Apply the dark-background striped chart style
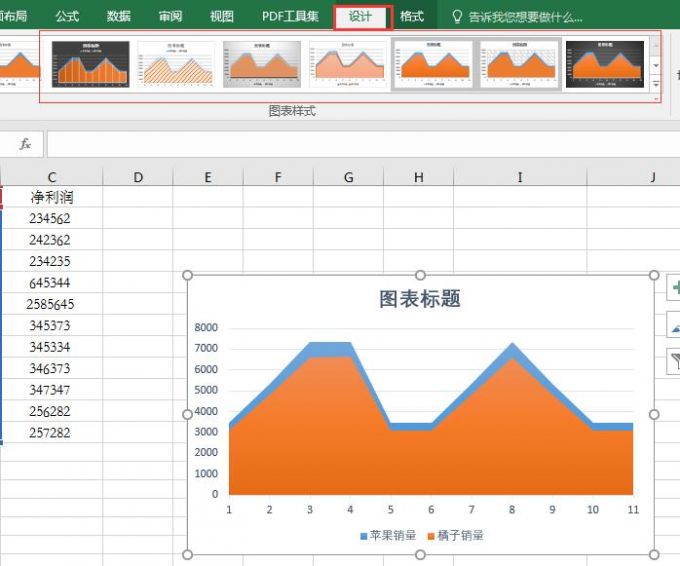680x566 pixels. pos(91,64)
